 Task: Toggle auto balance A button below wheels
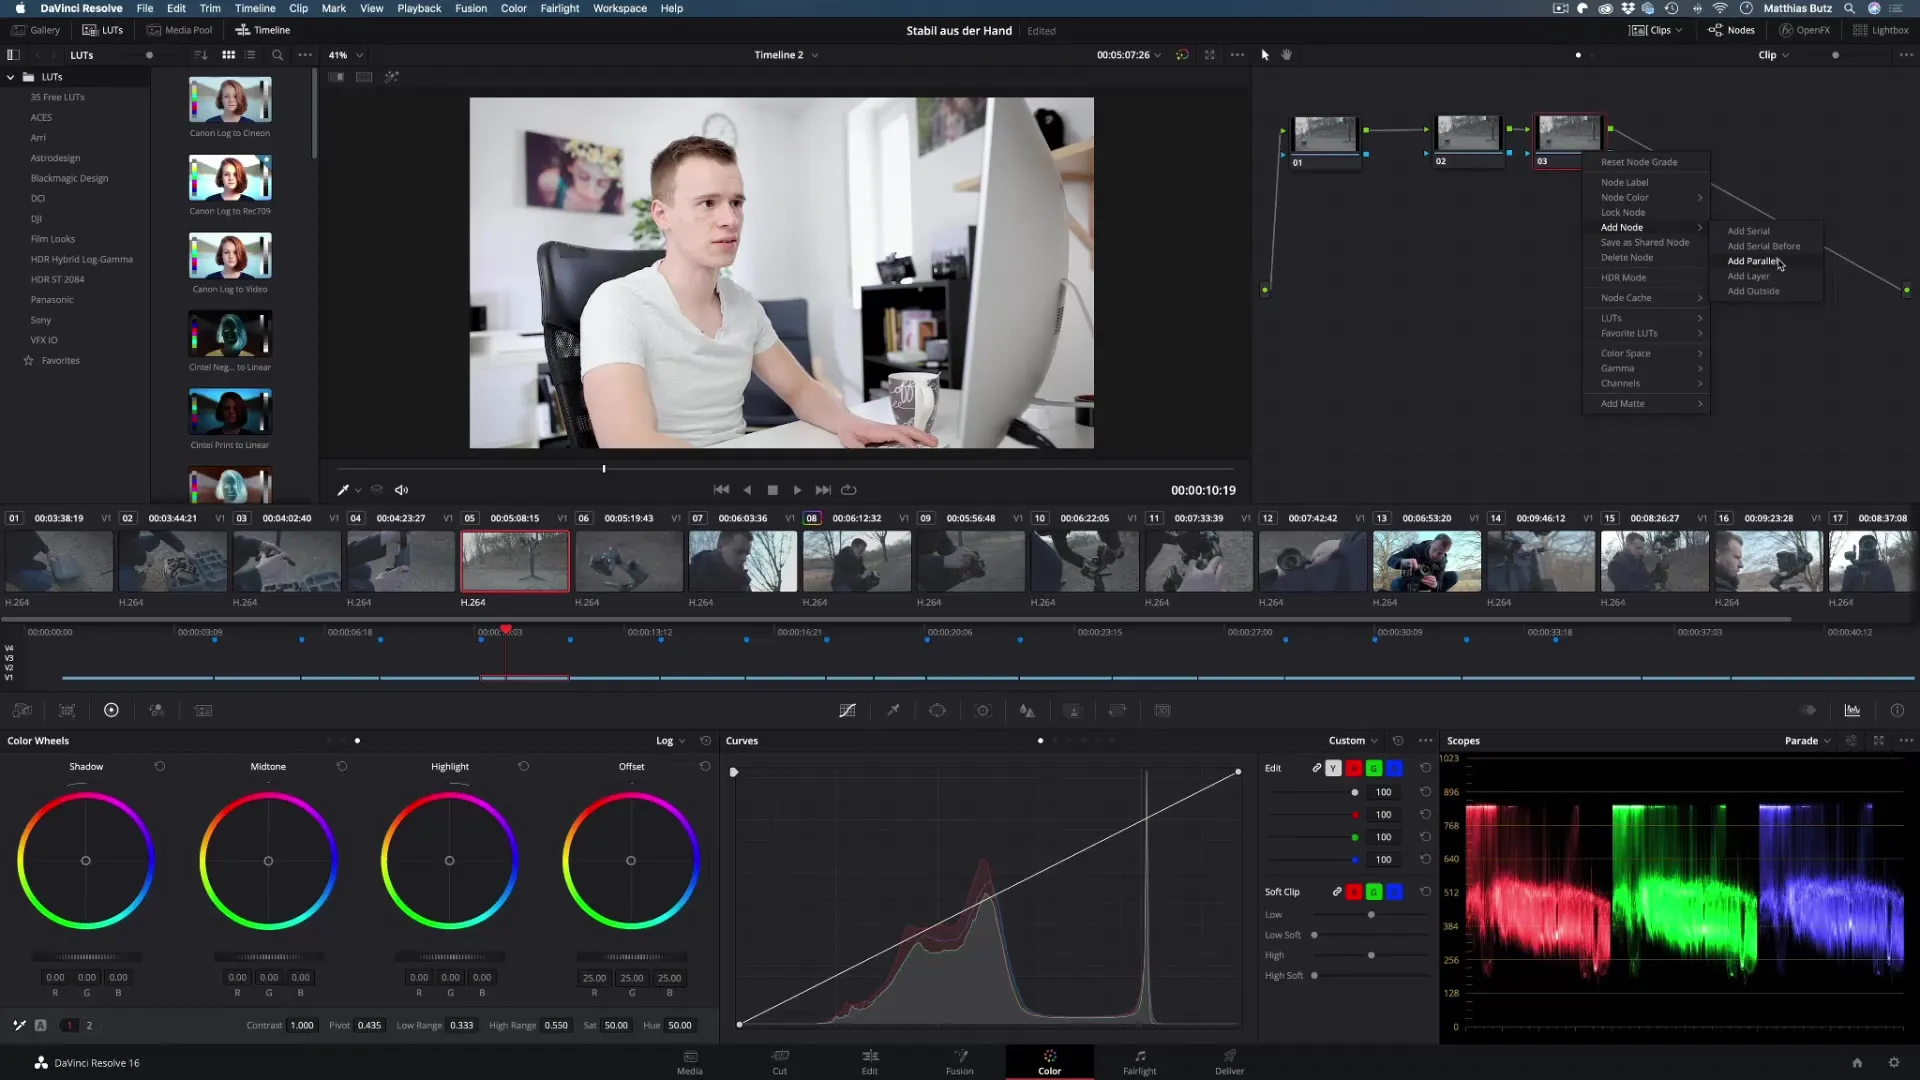pyautogui.click(x=40, y=1025)
